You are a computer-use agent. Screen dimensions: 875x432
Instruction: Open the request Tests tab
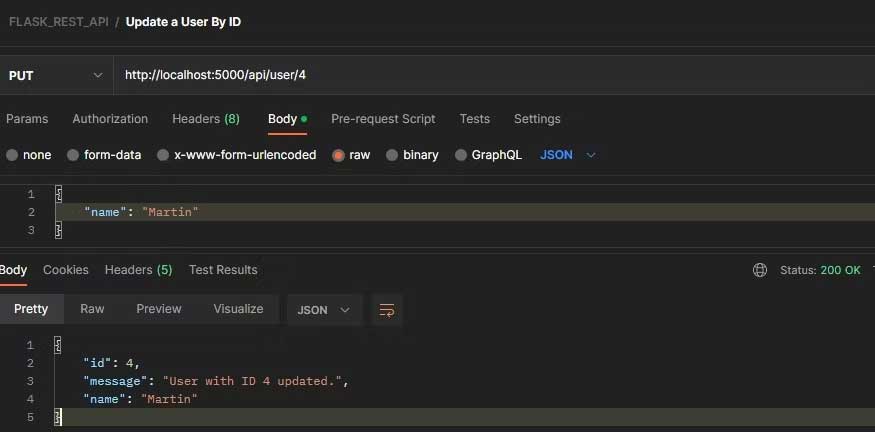(475, 119)
